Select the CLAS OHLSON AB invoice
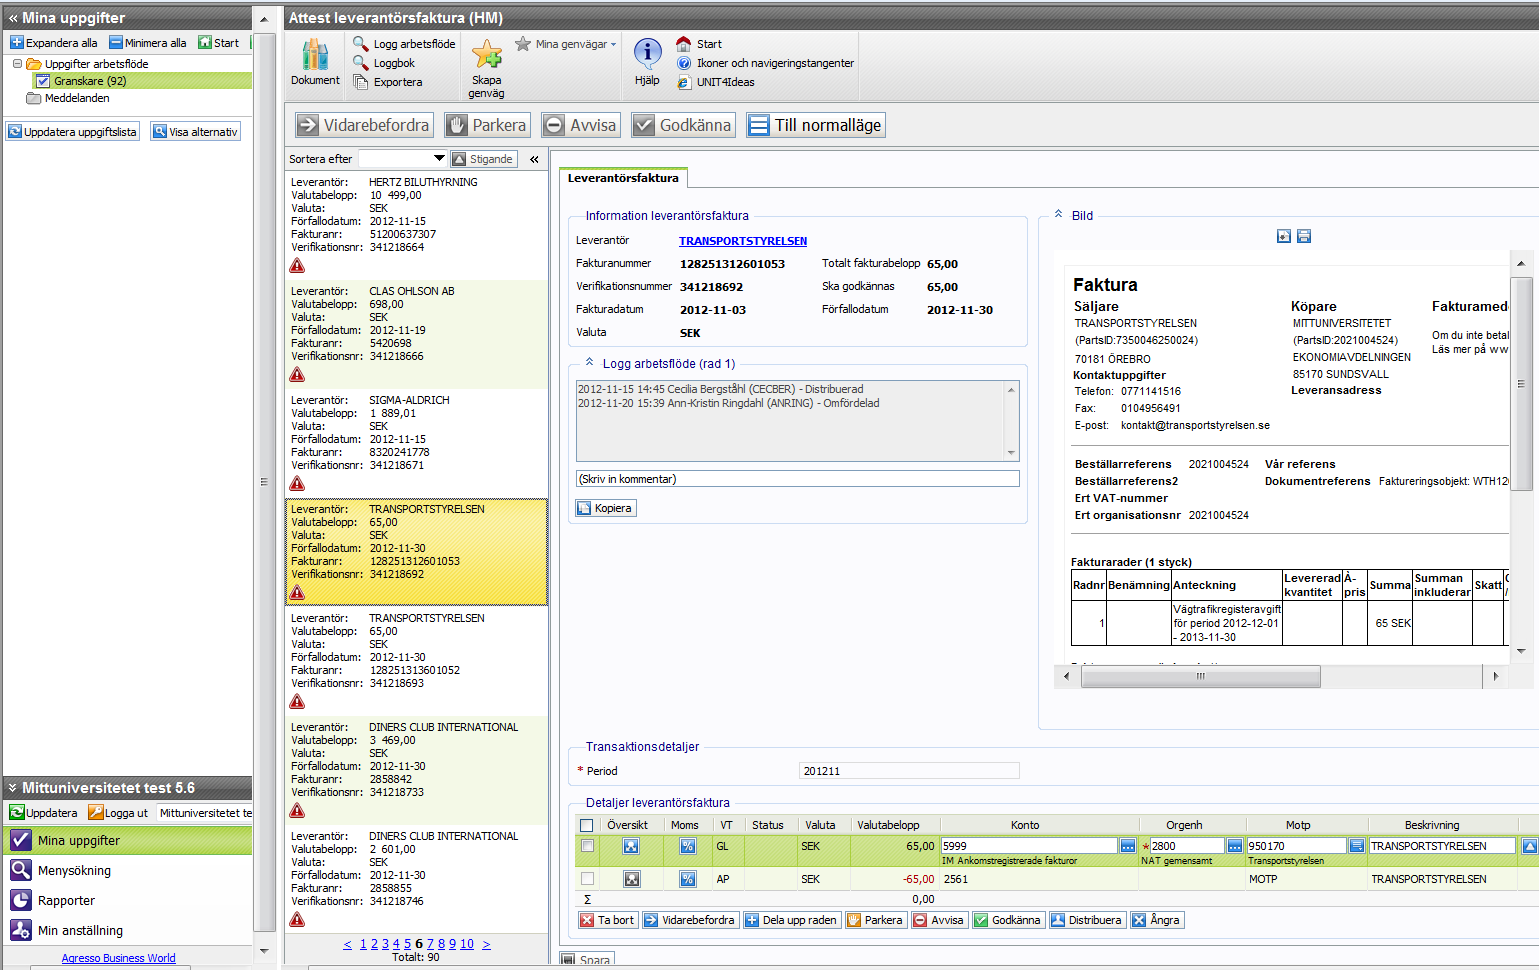This screenshot has width=1539, height=970. 416,334
